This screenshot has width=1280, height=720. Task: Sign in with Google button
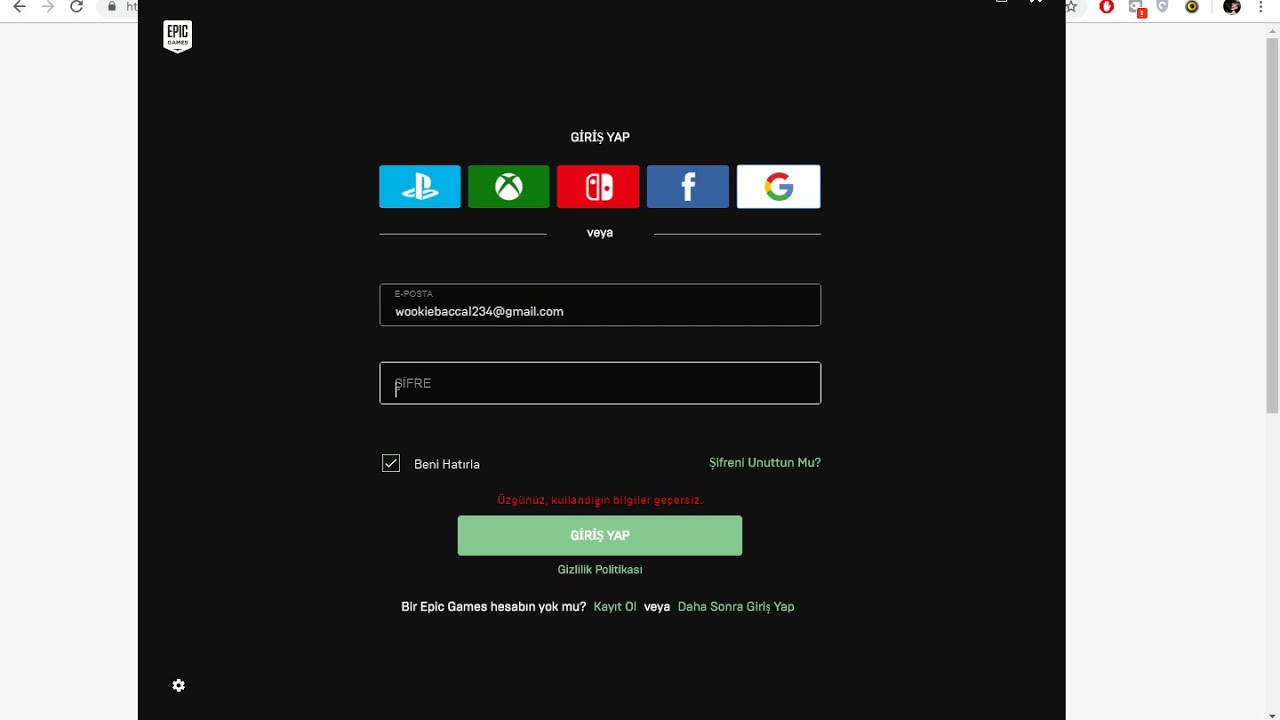click(779, 187)
